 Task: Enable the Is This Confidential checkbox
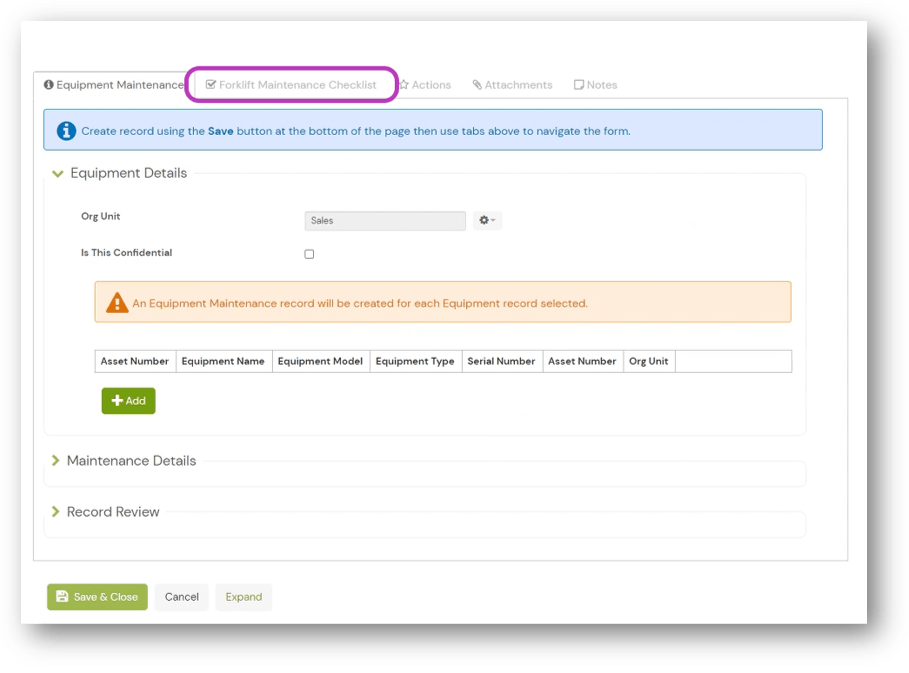click(x=309, y=254)
